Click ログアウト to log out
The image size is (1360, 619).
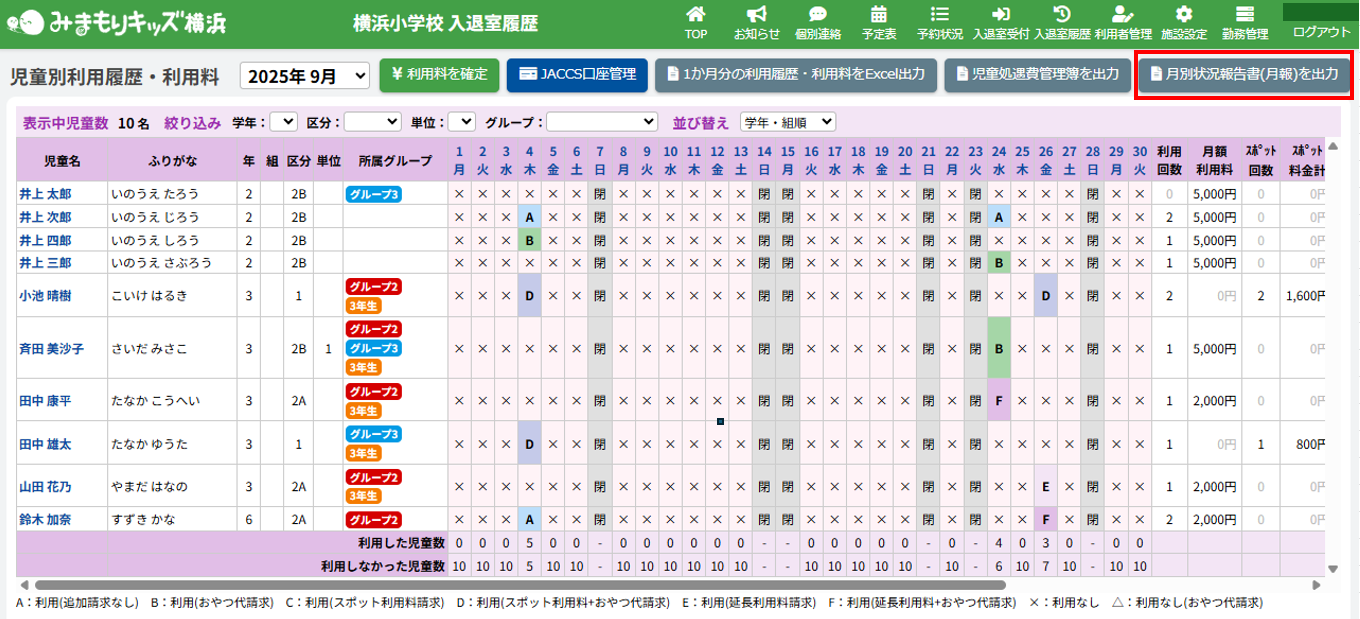pyautogui.click(x=1321, y=32)
